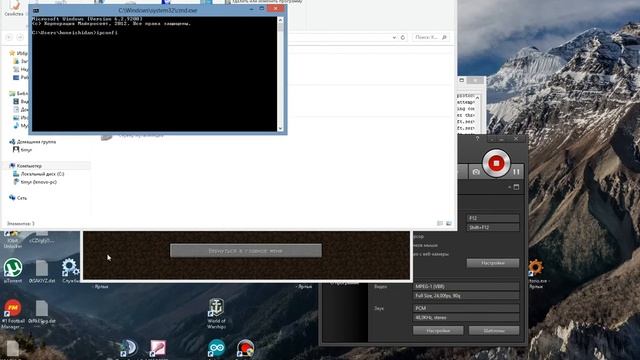Select the libraries item in Explorer sidebar

[18, 93]
